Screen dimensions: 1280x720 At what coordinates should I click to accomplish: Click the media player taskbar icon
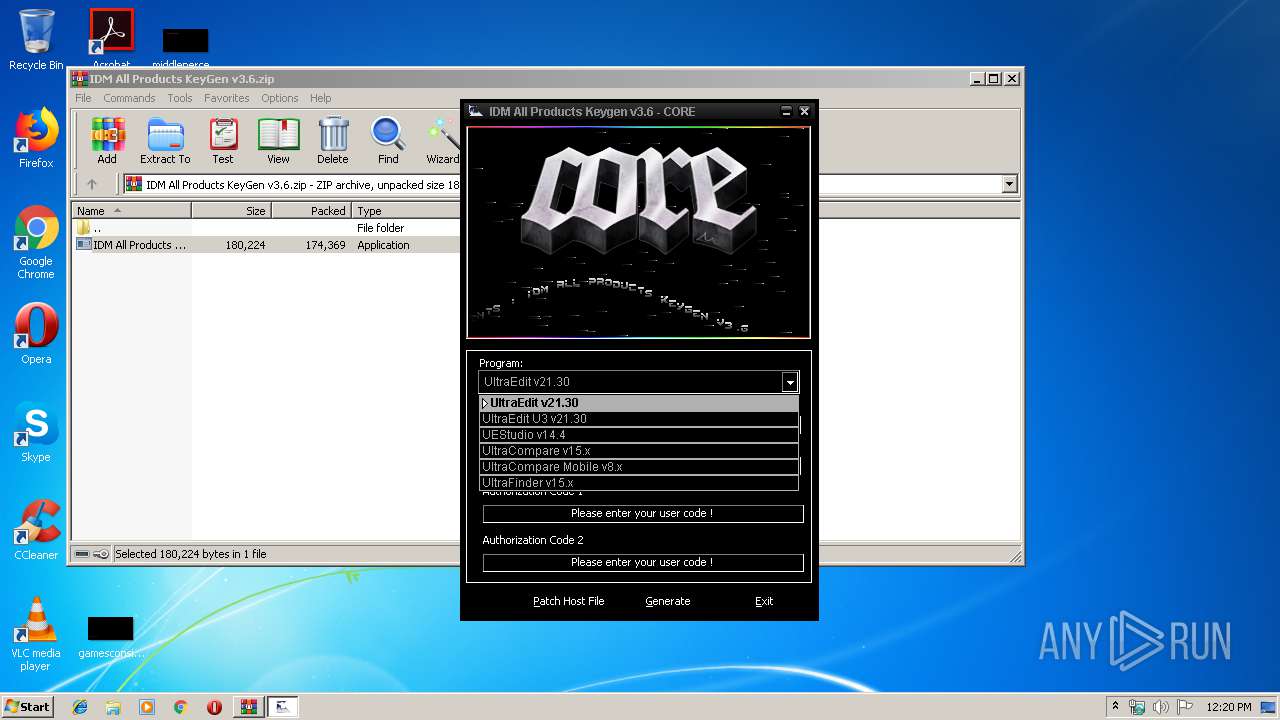pos(147,707)
